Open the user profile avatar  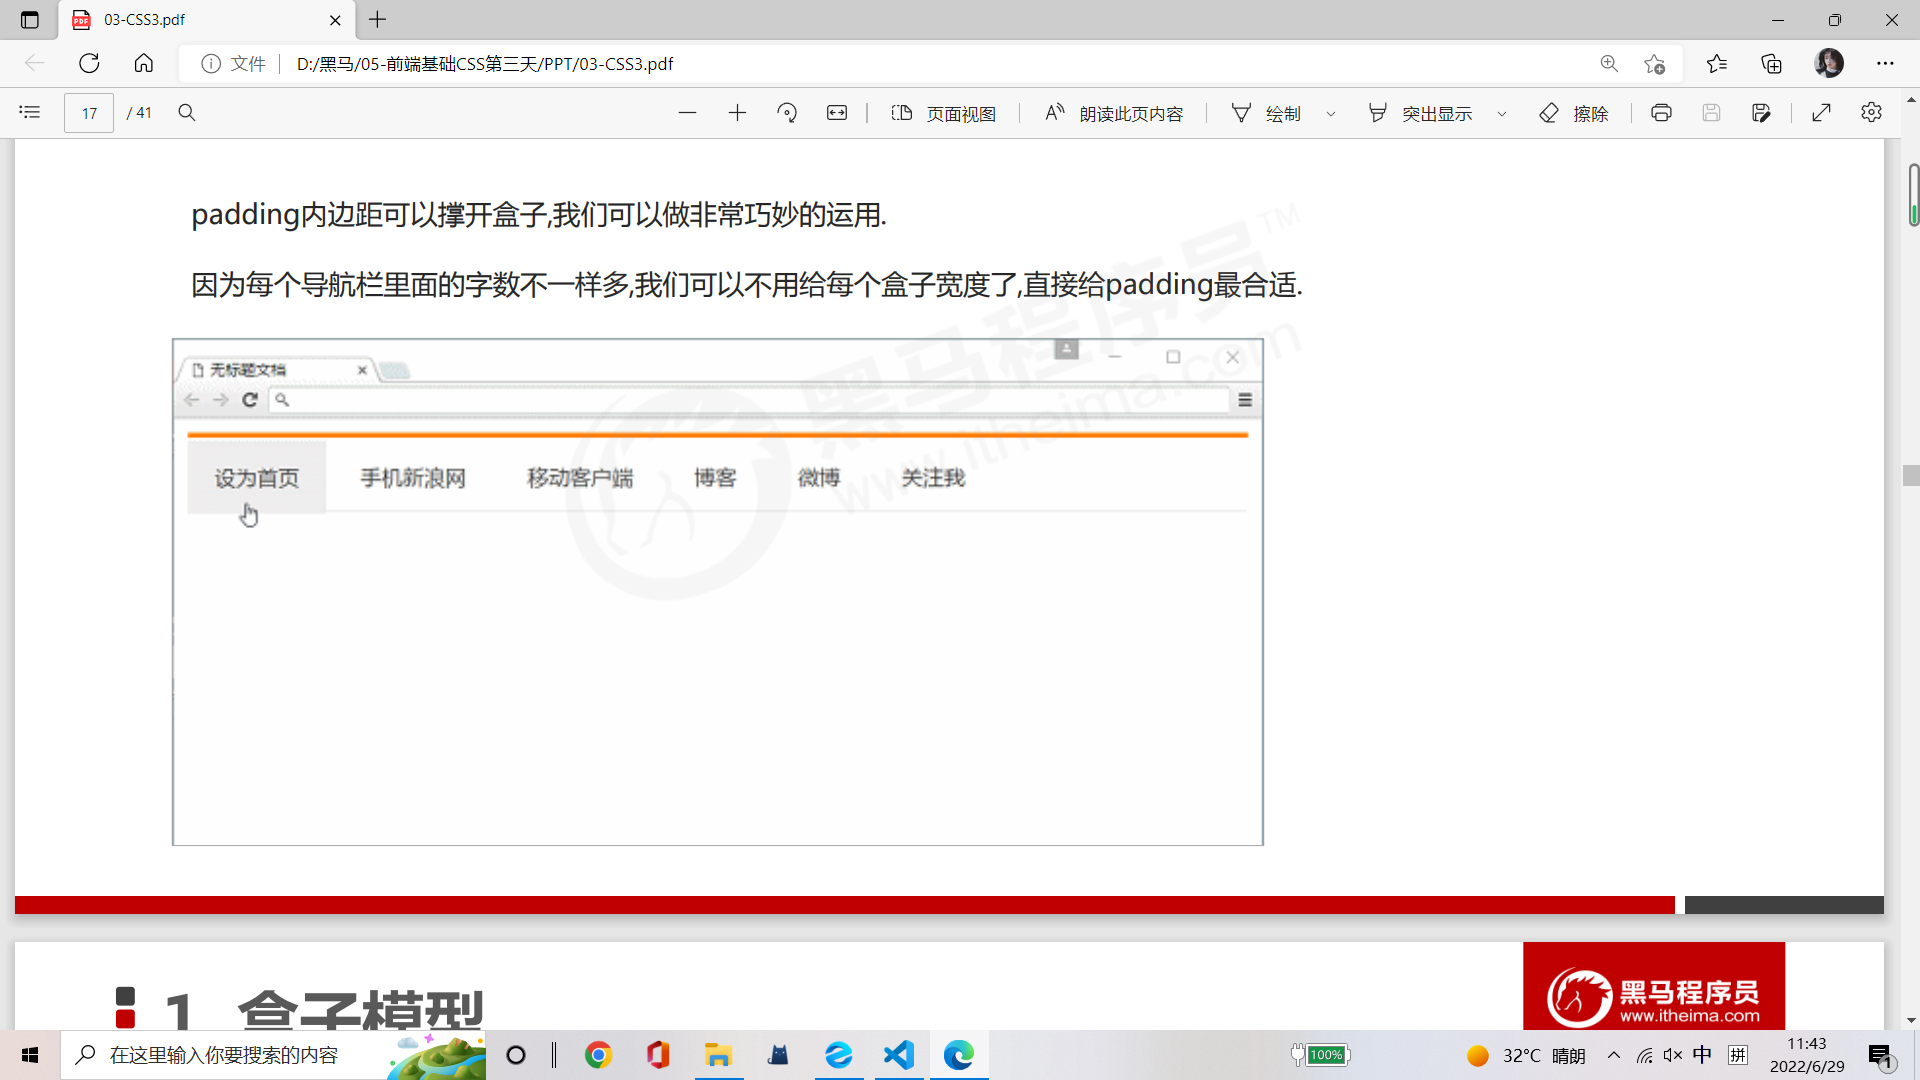[x=1829, y=63]
